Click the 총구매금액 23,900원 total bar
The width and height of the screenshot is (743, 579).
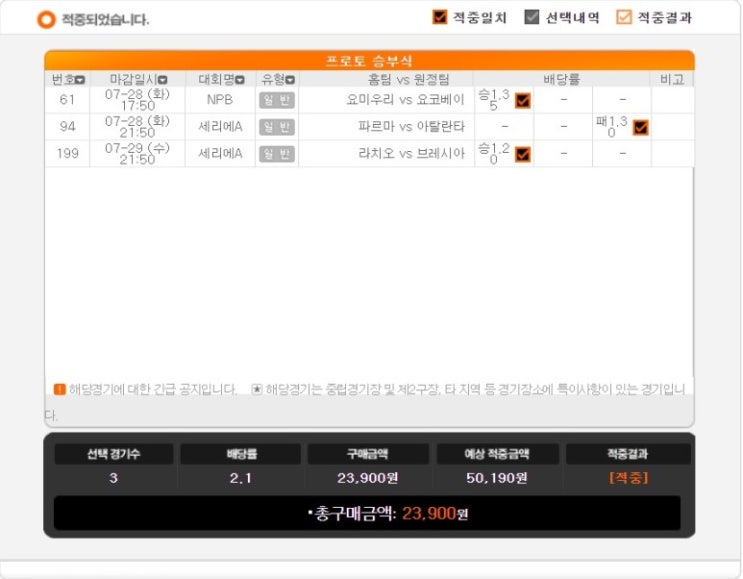pyautogui.click(x=367, y=513)
